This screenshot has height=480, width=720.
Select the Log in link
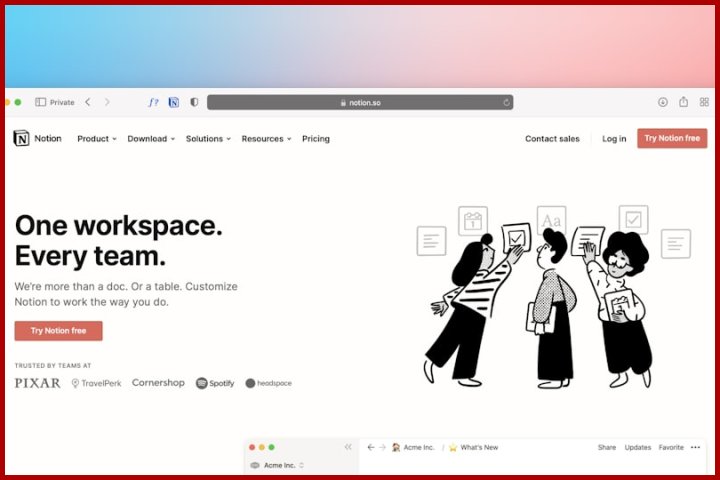tap(614, 139)
